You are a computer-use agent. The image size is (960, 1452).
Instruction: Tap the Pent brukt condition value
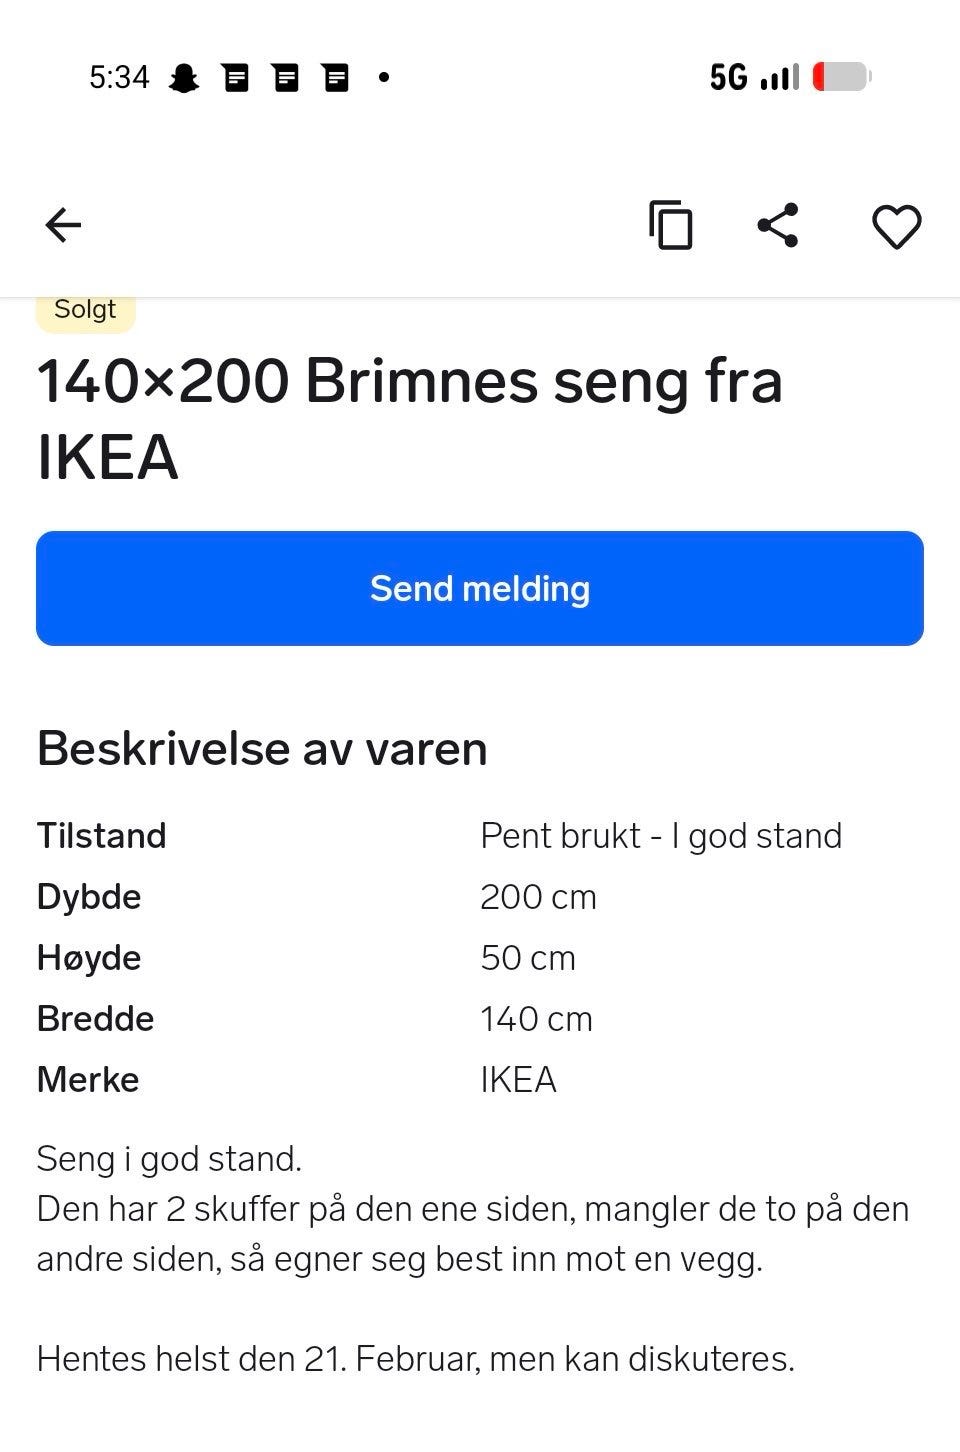661,836
